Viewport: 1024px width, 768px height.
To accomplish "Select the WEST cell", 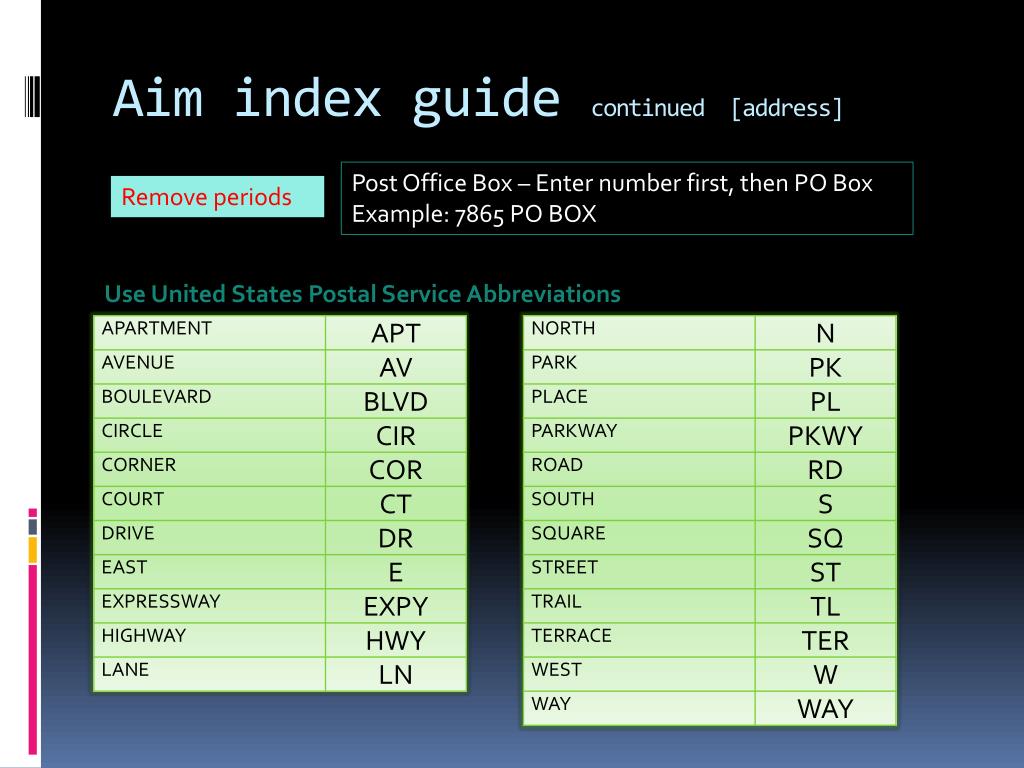I will (639, 674).
